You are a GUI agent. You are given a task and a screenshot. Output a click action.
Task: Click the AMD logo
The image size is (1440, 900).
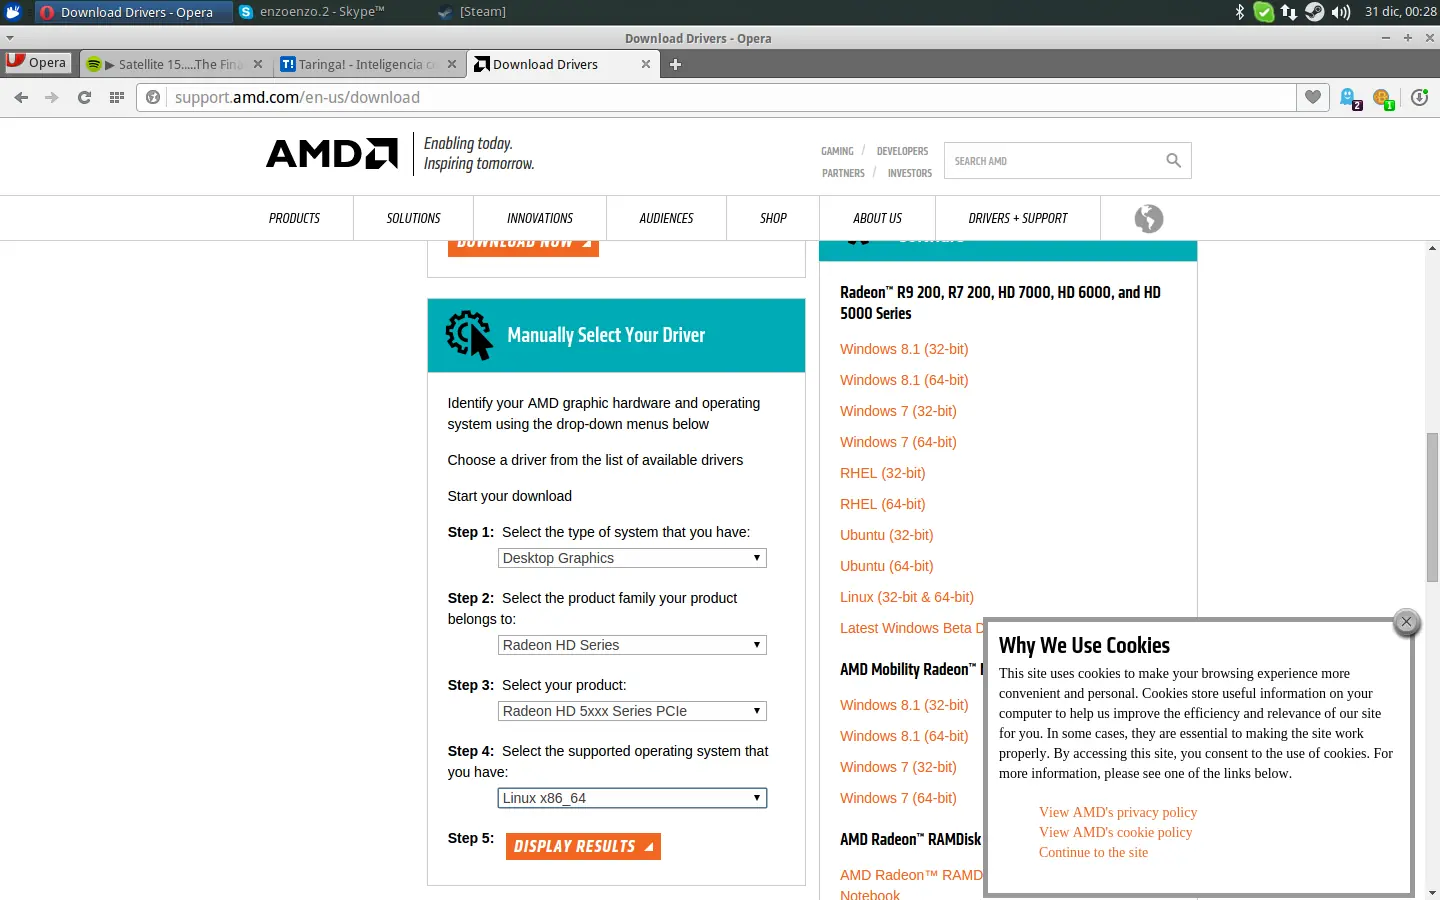(332, 153)
